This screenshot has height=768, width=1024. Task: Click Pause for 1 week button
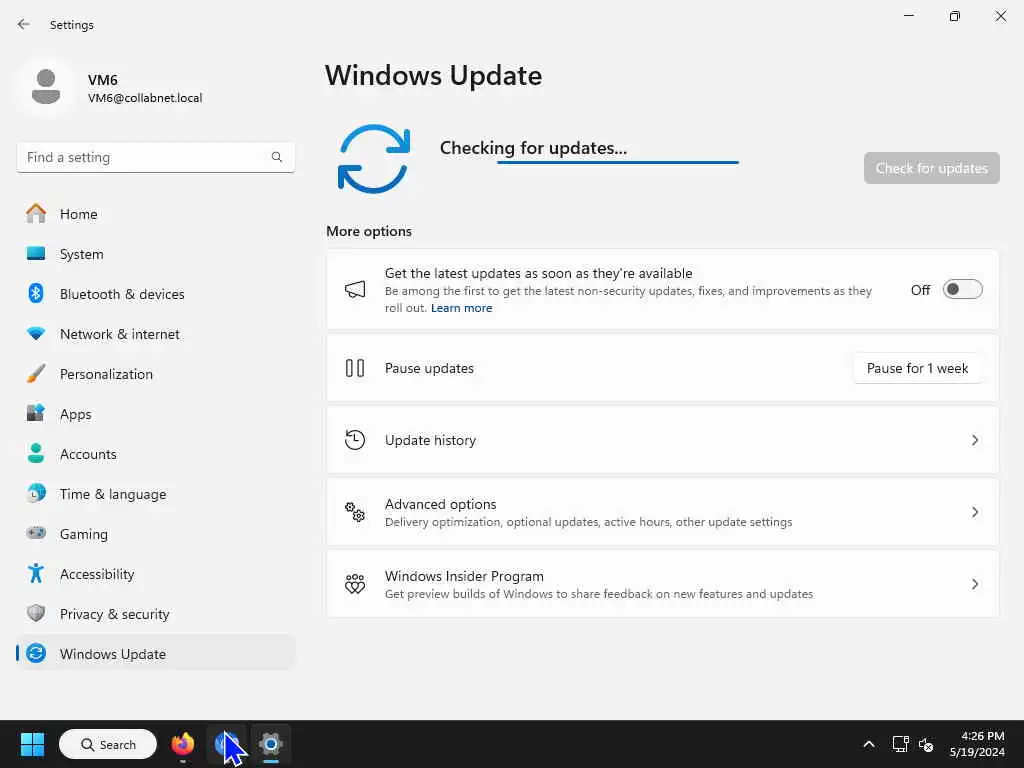click(917, 368)
